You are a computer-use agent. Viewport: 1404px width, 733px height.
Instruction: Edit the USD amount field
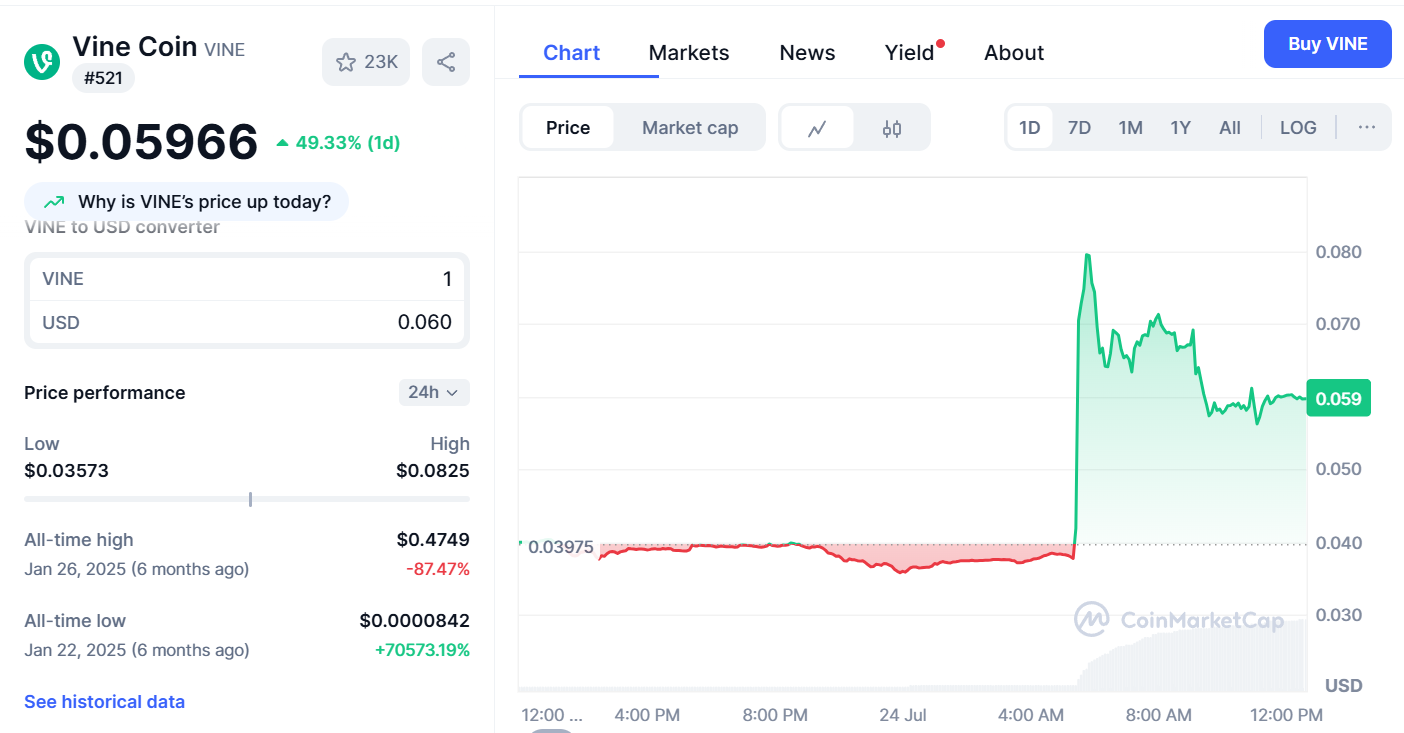[247, 322]
